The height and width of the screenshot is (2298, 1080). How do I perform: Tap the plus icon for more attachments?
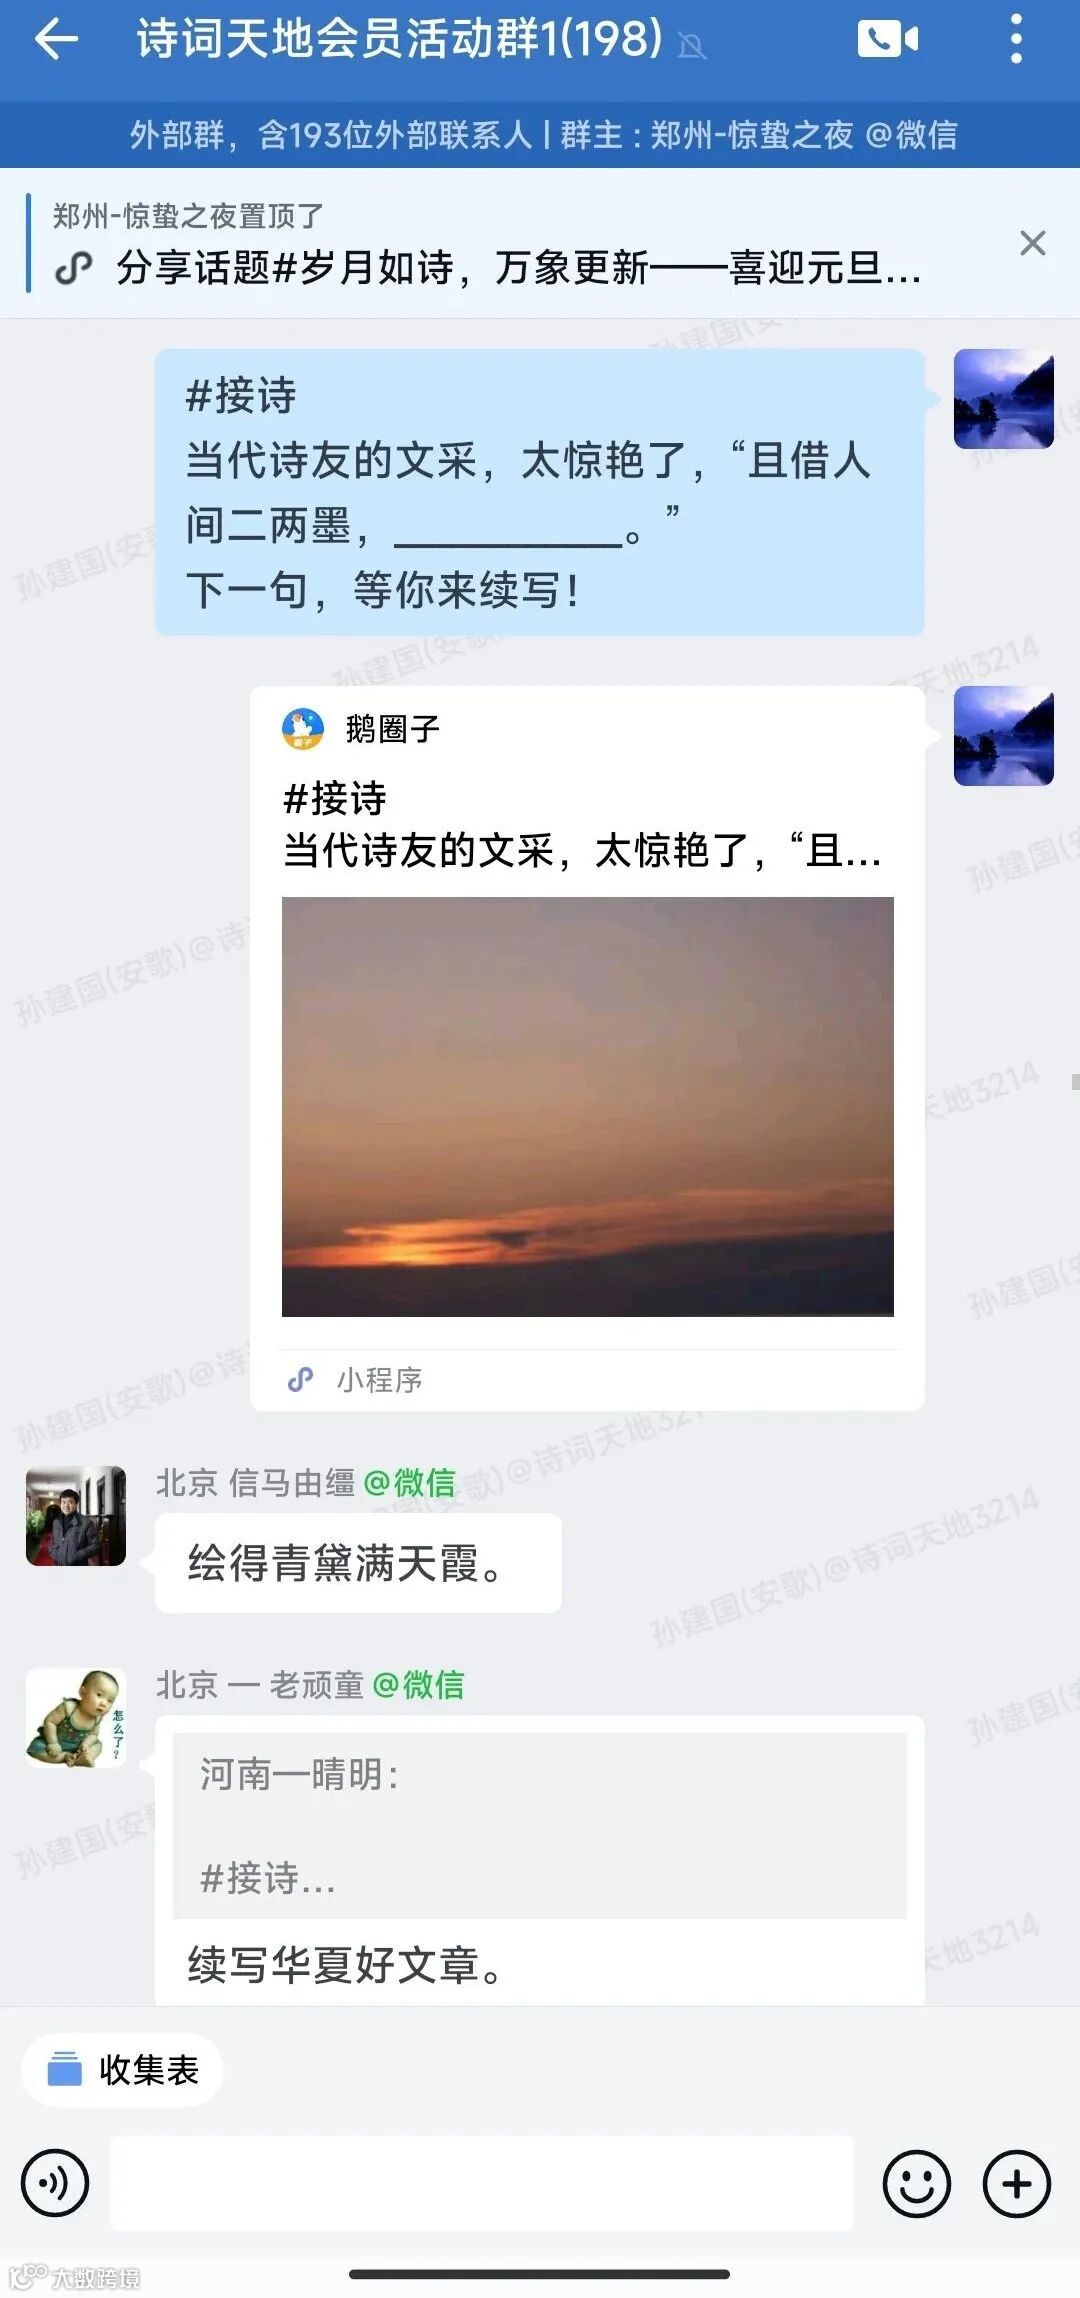pyautogui.click(x=1017, y=2183)
